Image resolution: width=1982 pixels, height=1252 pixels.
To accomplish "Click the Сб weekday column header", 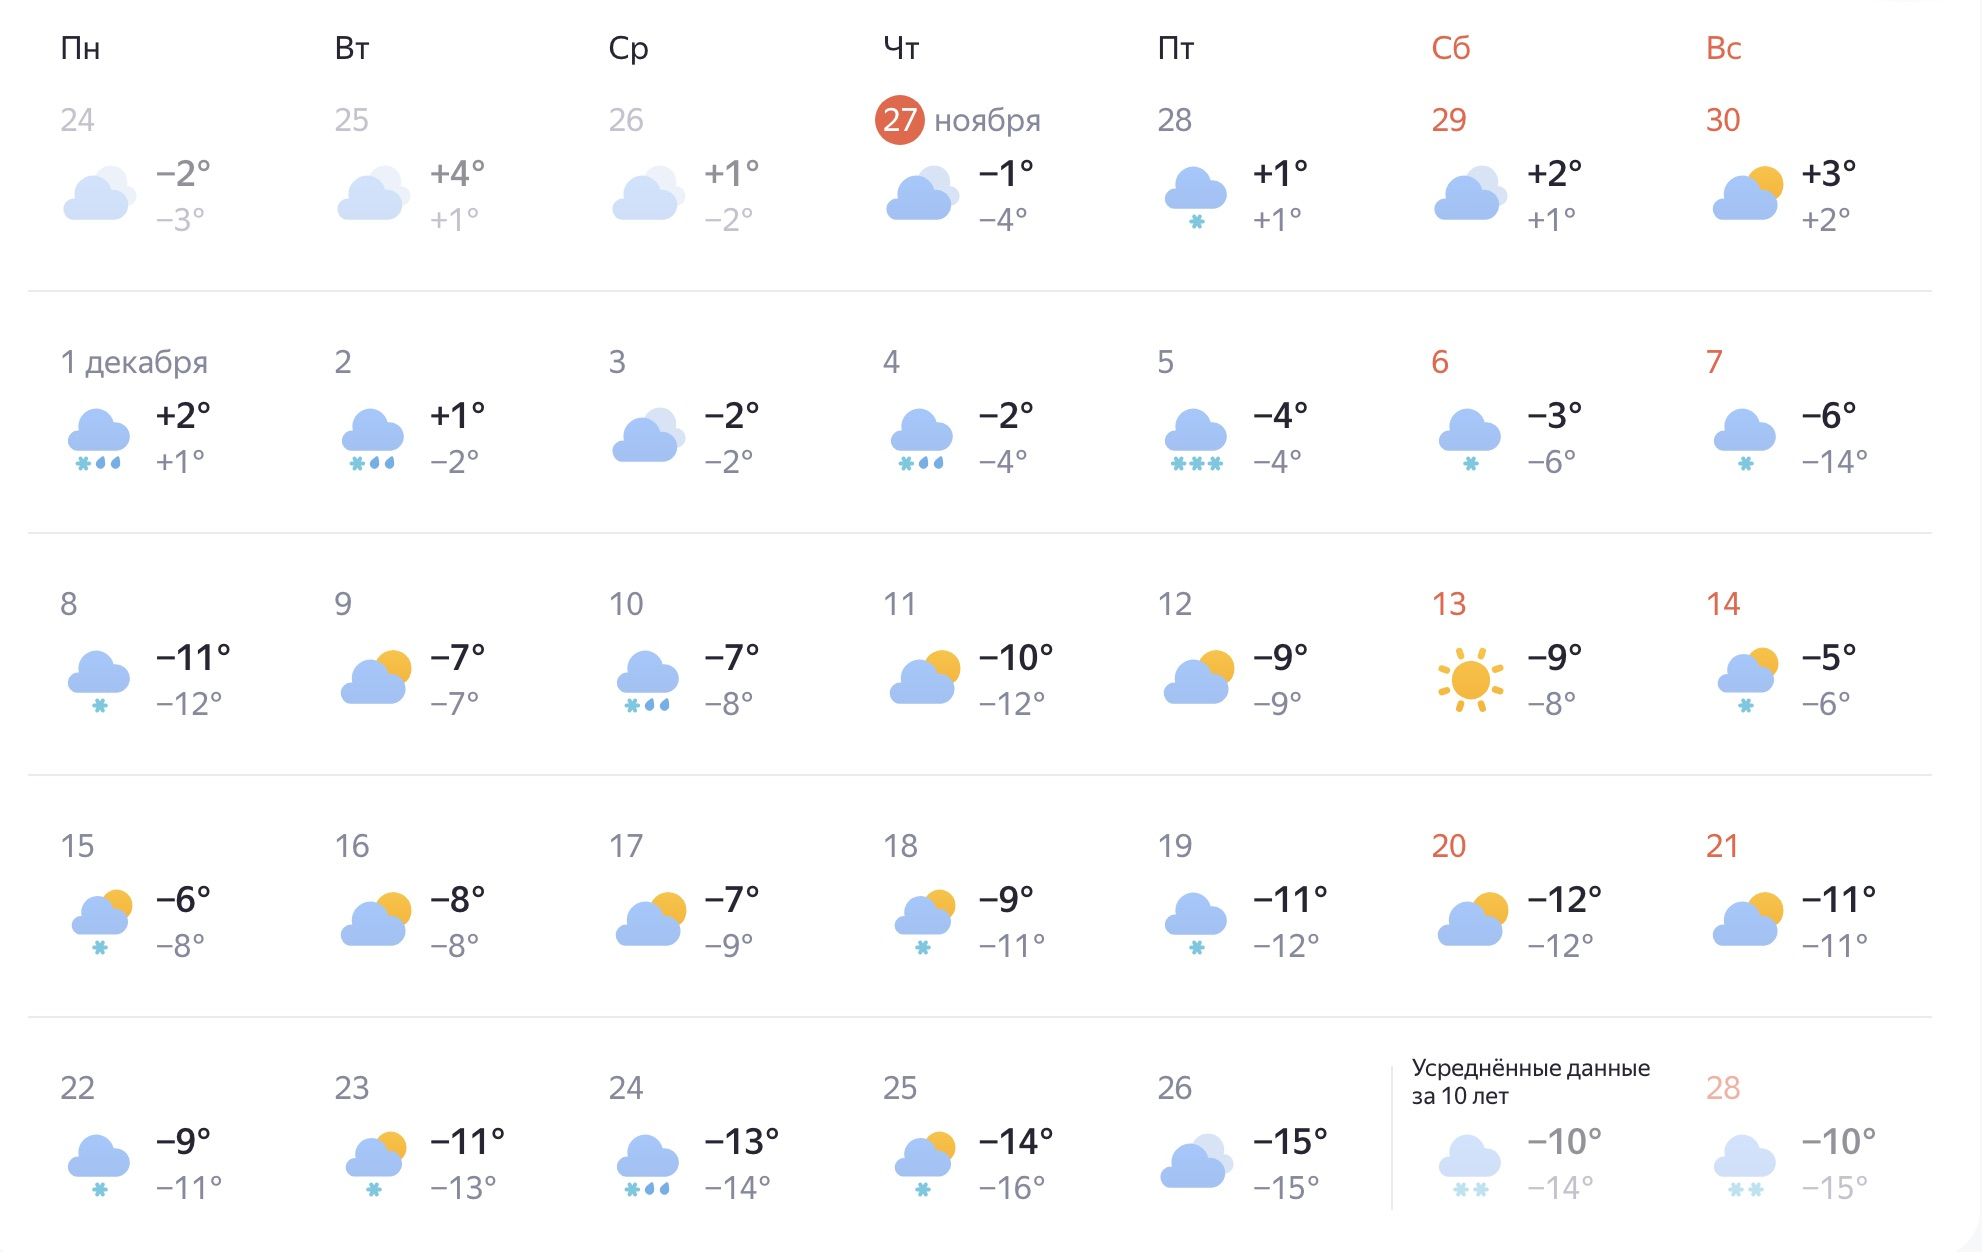I will coord(1450,48).
